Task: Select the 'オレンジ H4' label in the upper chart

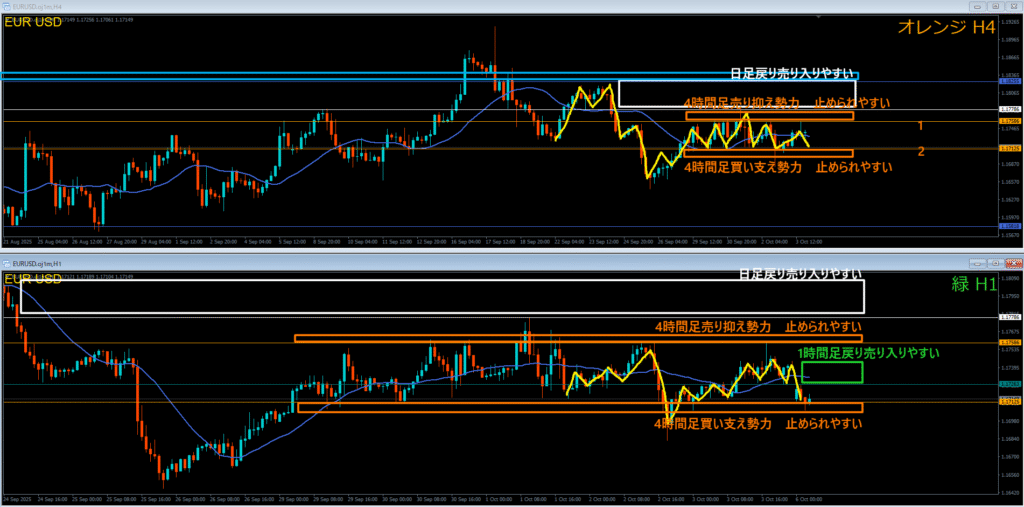Action: click(946, 26)
